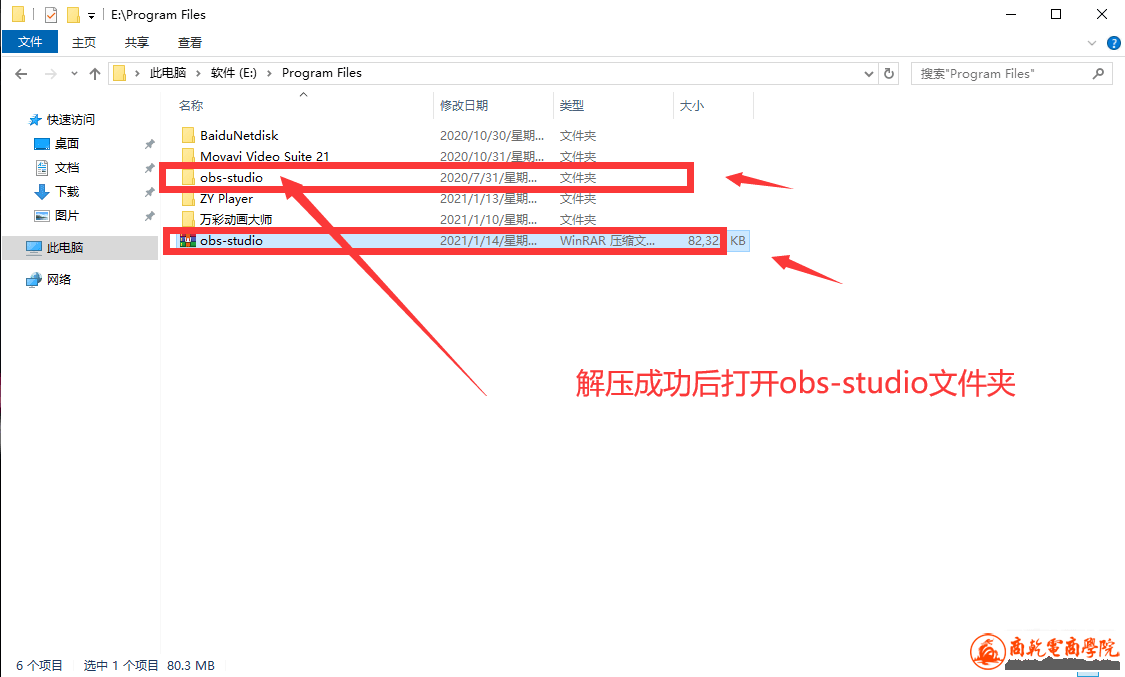Select 软件 (E:) in the address breadcrumb
This screenshot has width=1125, height=677.
coord(233,73)
